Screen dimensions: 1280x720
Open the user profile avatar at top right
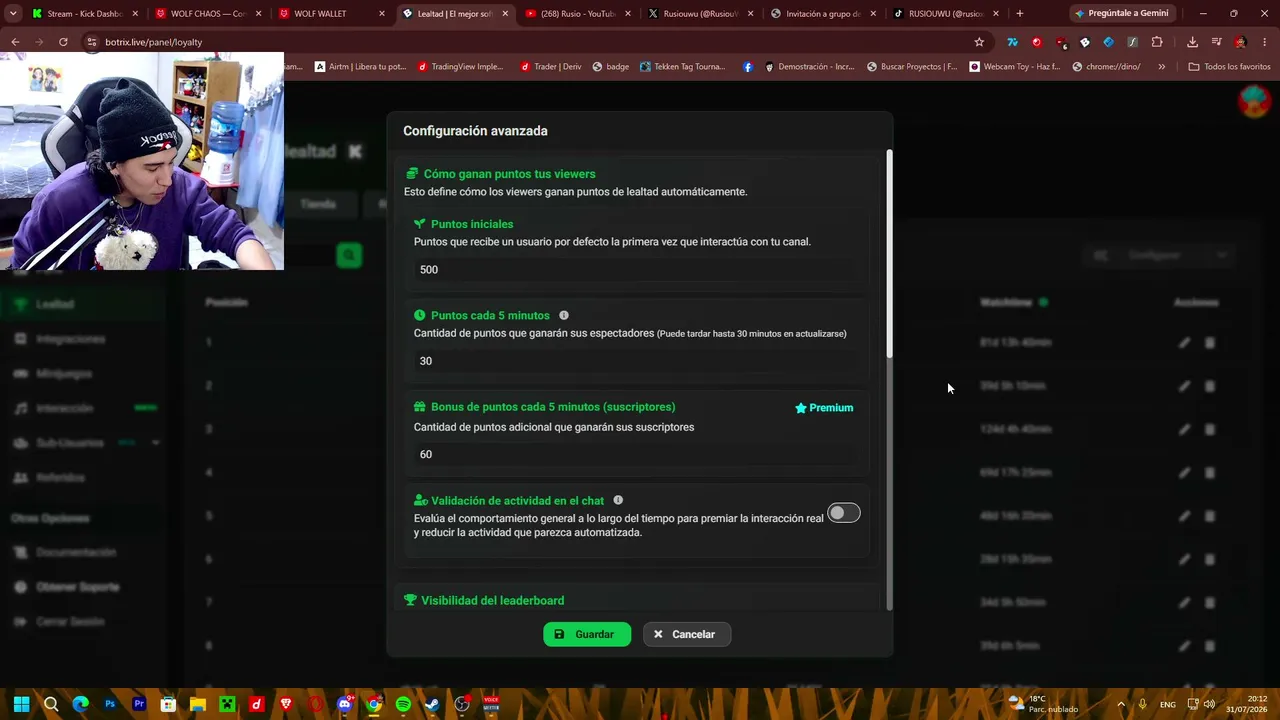click(x=1254, y=101)
